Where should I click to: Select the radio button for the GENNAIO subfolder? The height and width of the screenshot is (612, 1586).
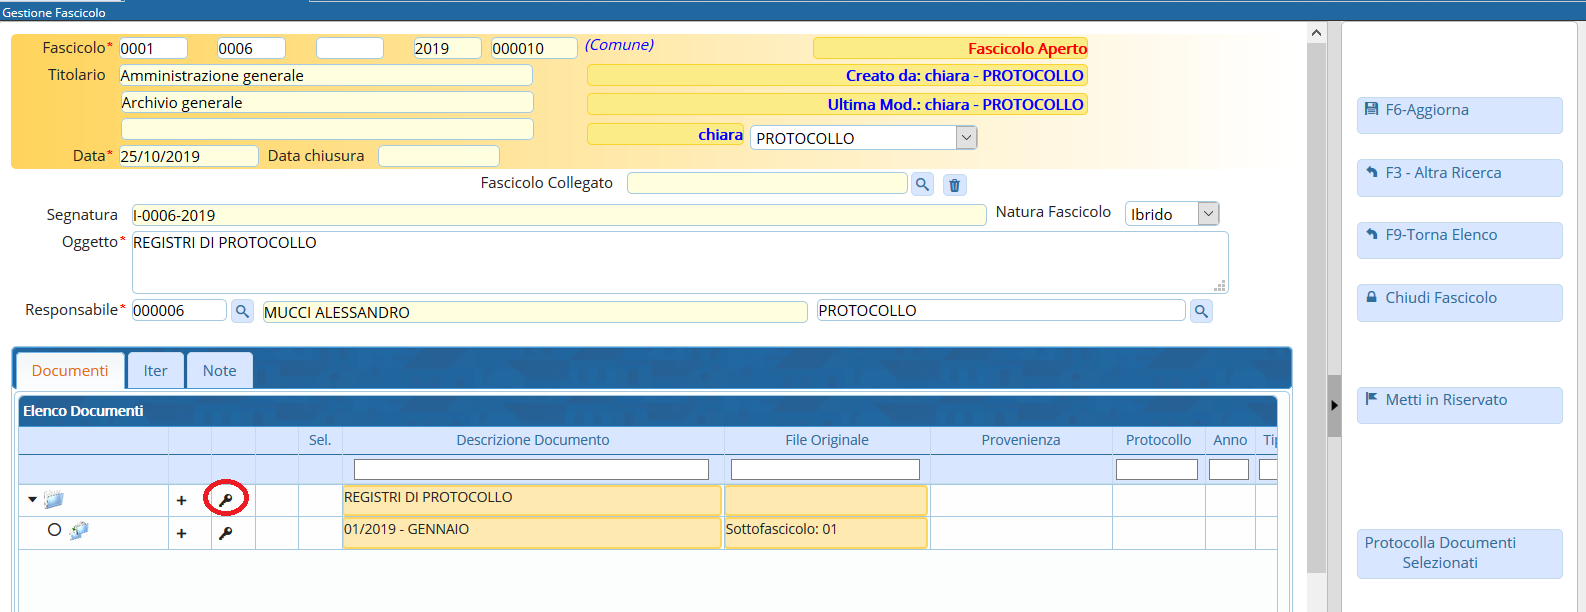coord(54,530)
